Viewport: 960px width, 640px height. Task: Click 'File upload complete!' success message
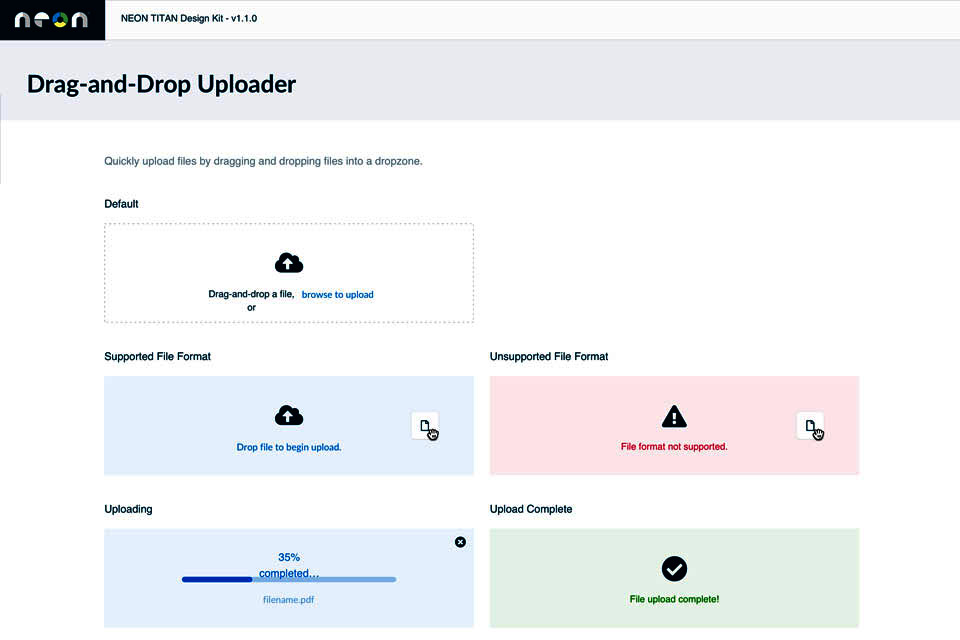point(674,600)
